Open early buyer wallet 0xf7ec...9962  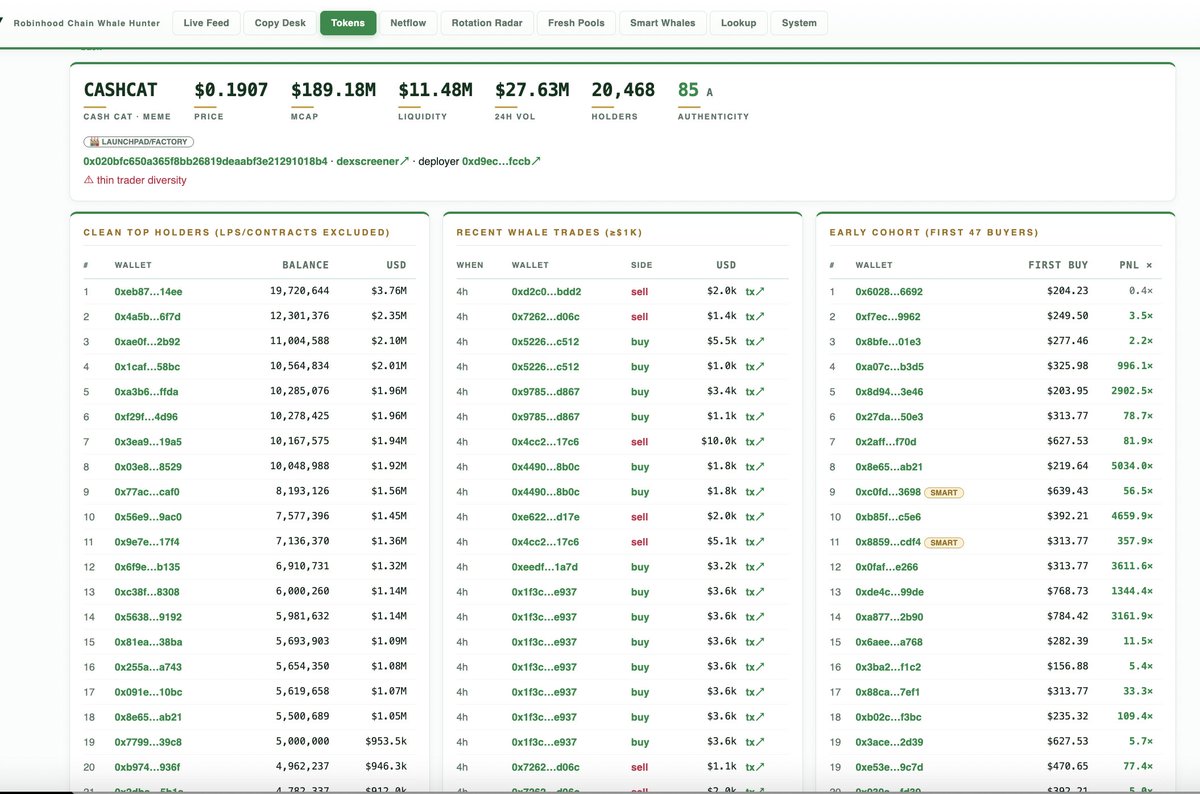[x=888, y=317]
